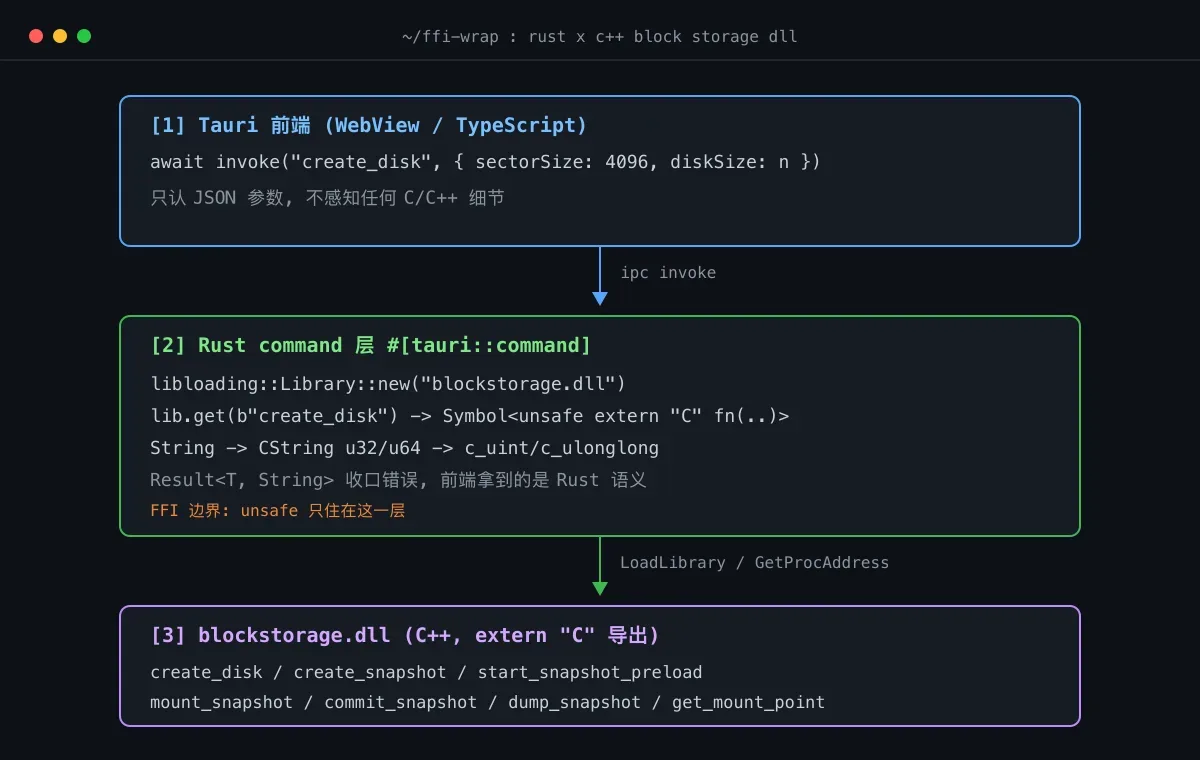Click the note '只认 JSON 参数, 不感知任何 C/C++ 细节'

327,197
